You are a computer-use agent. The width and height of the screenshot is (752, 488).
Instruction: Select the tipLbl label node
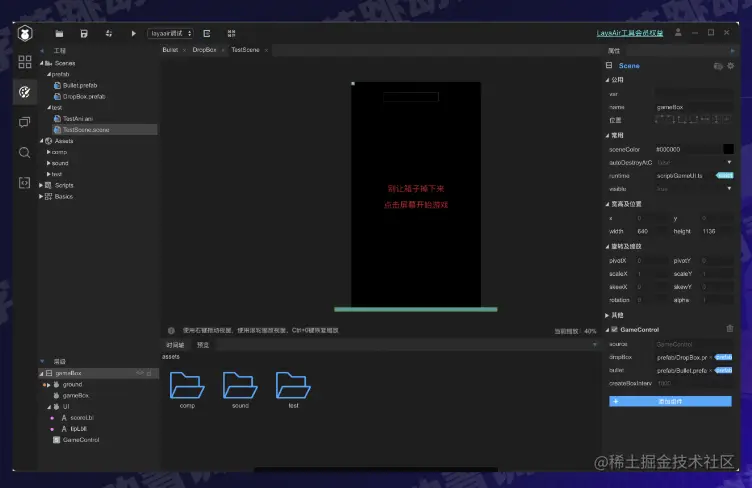coord(79,429)
